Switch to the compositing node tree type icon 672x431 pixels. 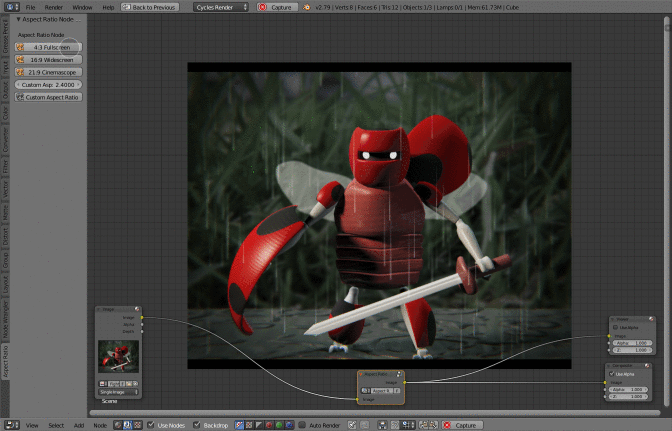click(x=127, y=425)
